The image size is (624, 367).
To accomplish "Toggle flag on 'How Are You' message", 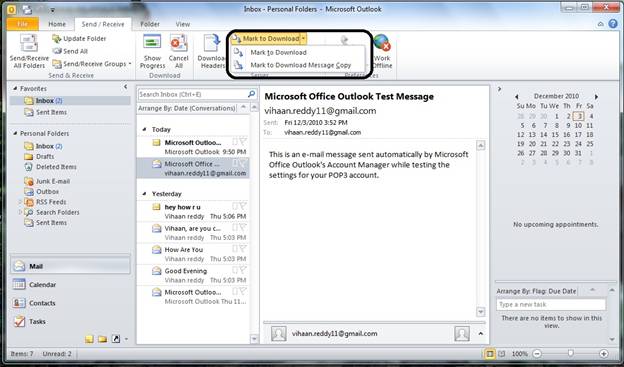I will point(242,249).
